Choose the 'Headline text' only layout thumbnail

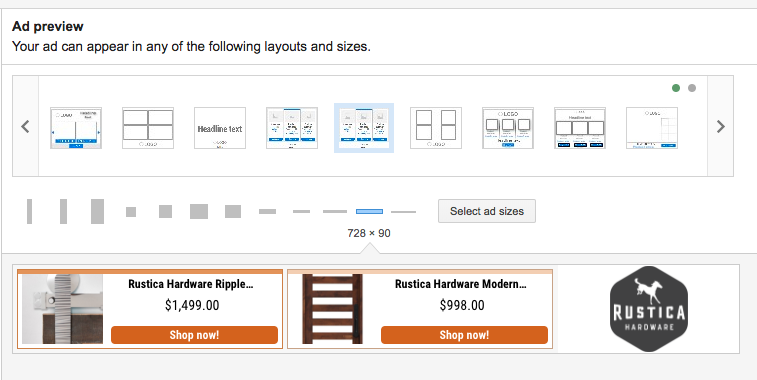(x=220, y=128)
